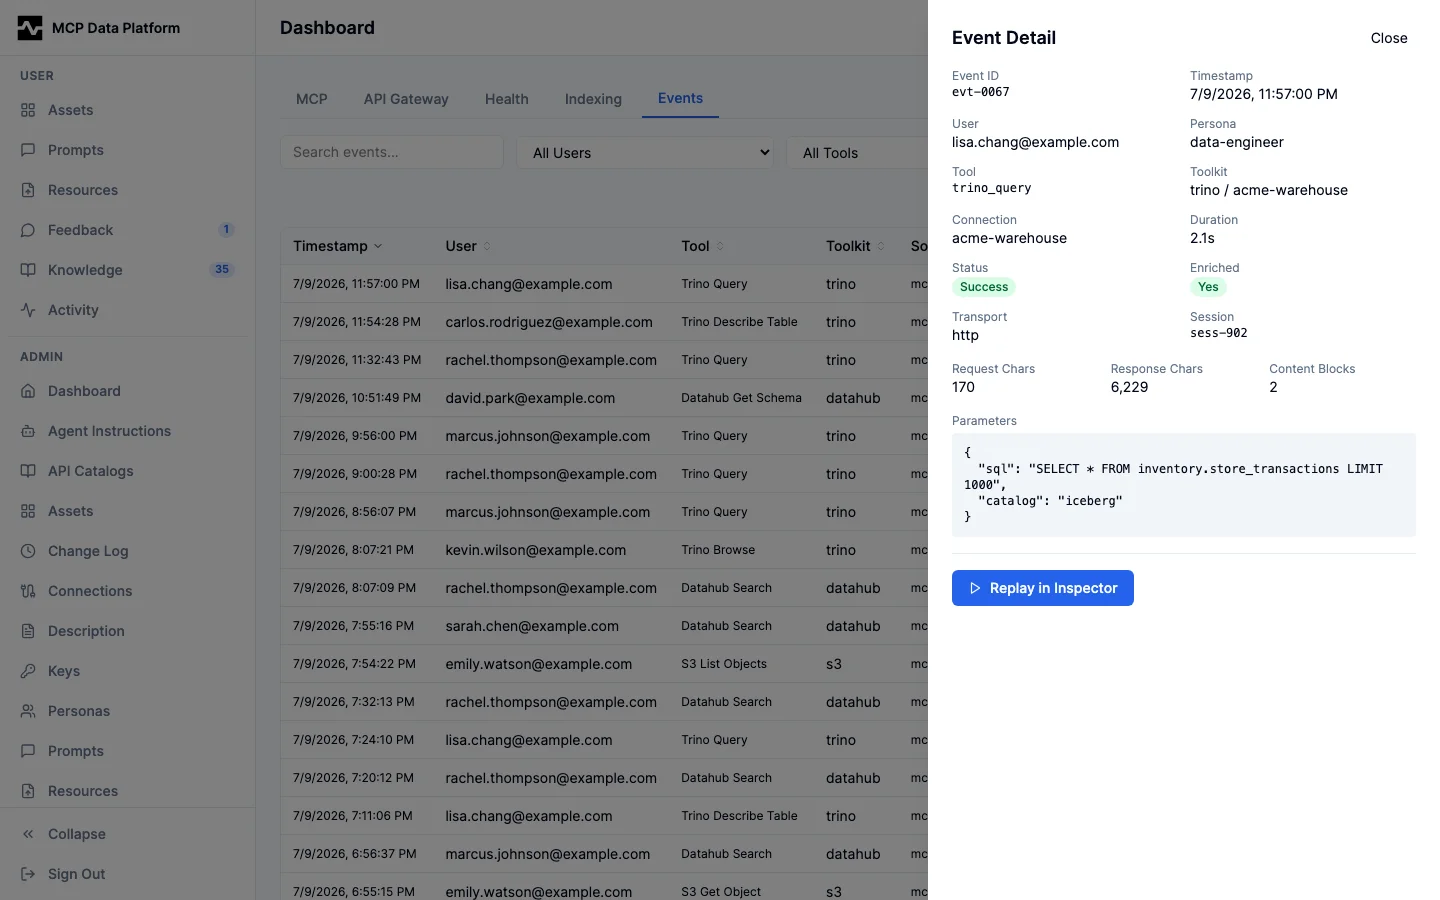The width and height of the screenshot is (1440, 900).
Task: Sort the table by User column
Action: tap(468, 246)
